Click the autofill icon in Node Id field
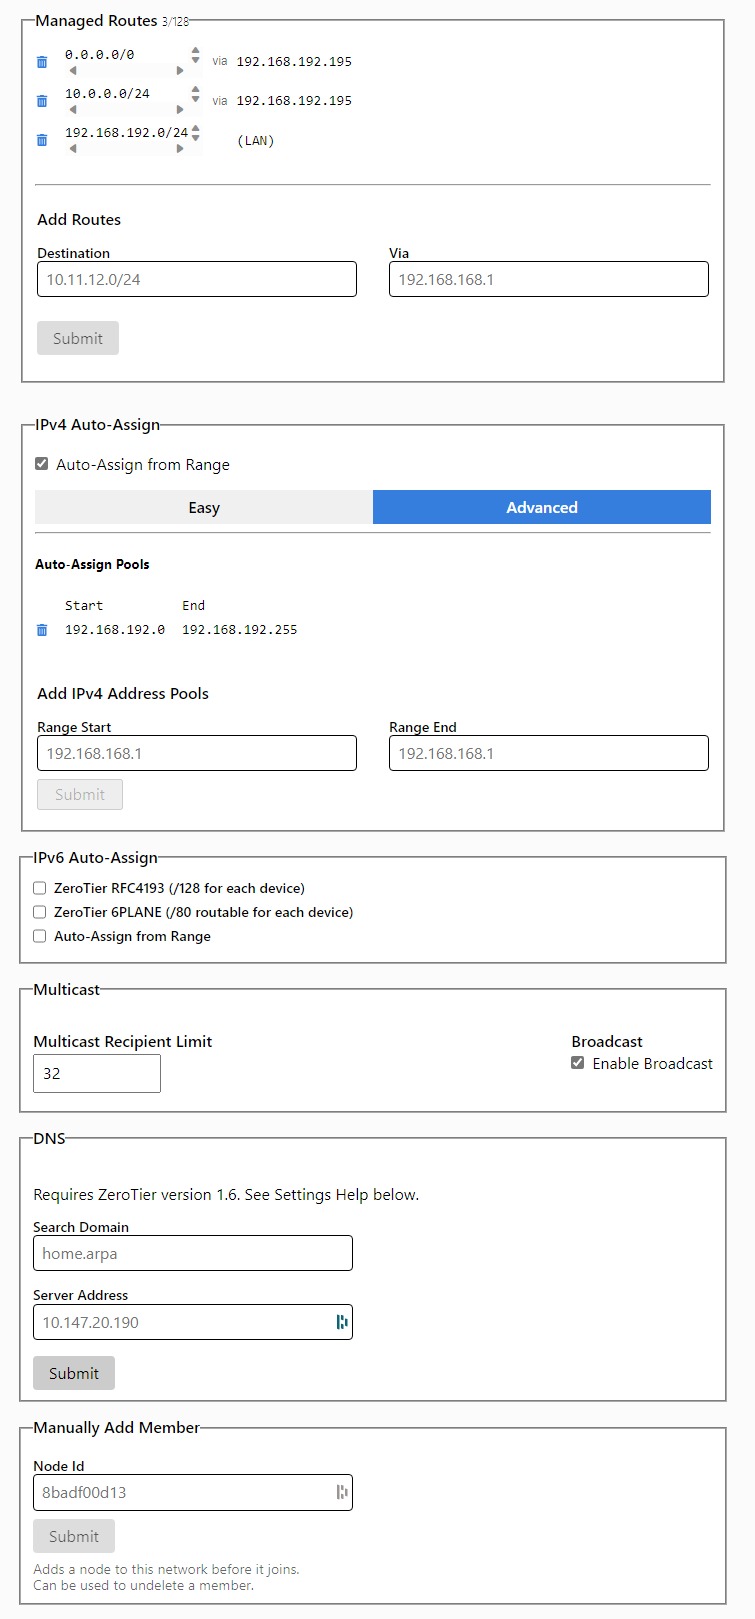 coord(342,1492)
